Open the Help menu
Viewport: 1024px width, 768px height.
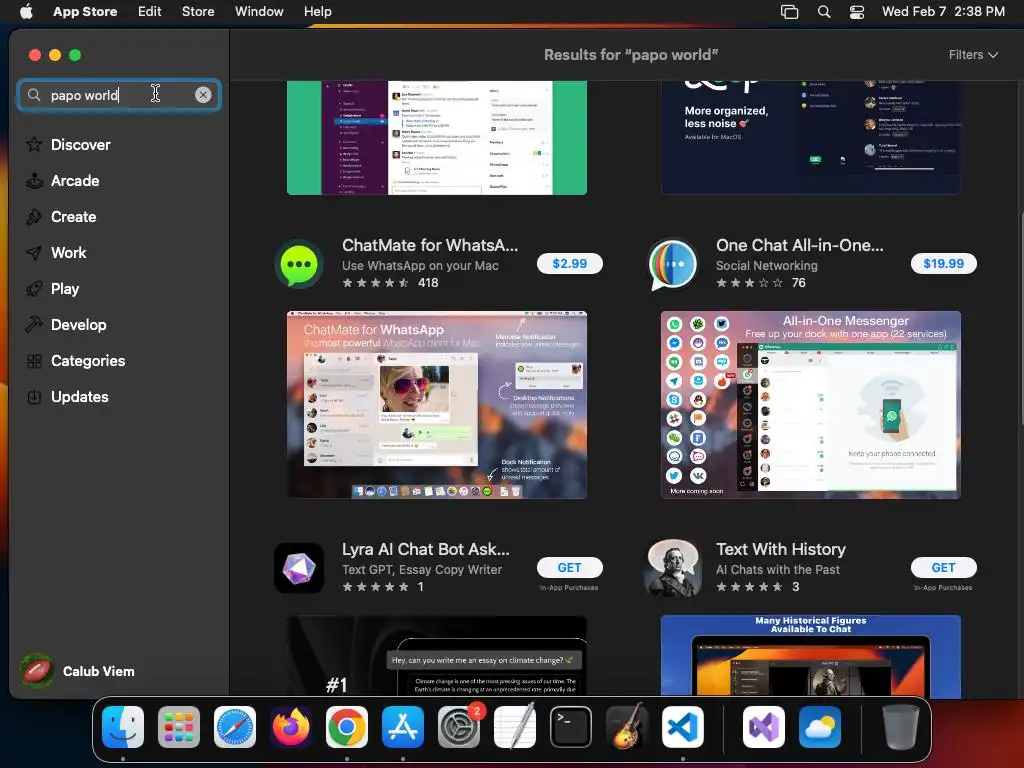click(x=317, y=11)
